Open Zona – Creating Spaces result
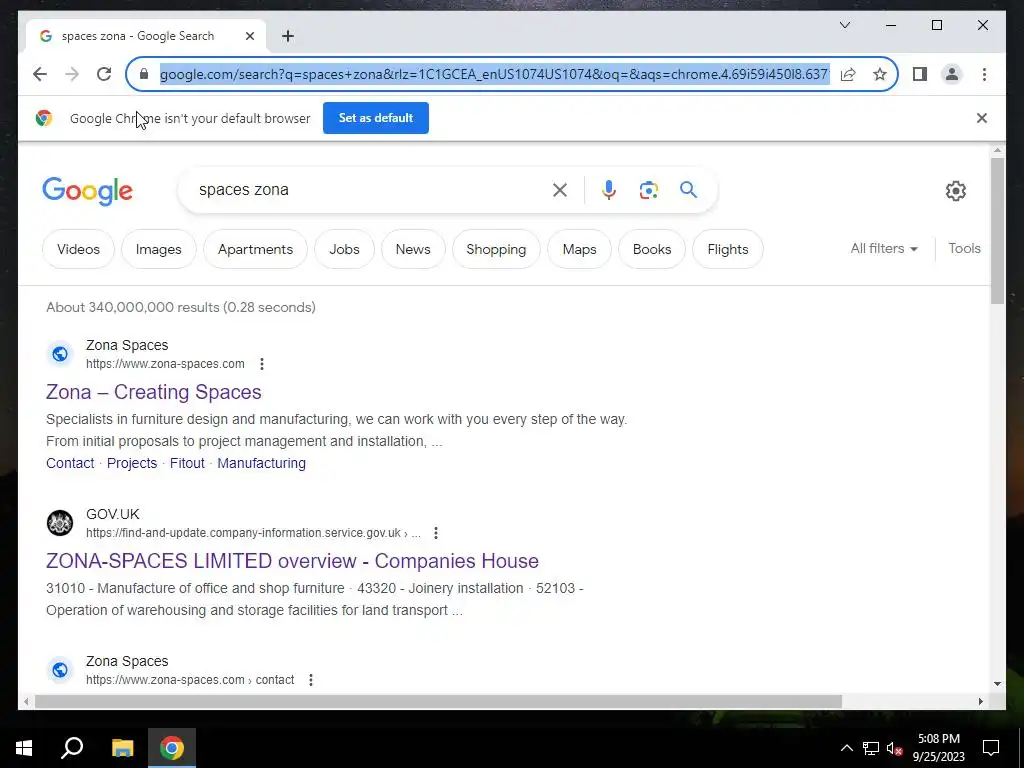This screenshot has width=1024, height=768. pos(153,392)
